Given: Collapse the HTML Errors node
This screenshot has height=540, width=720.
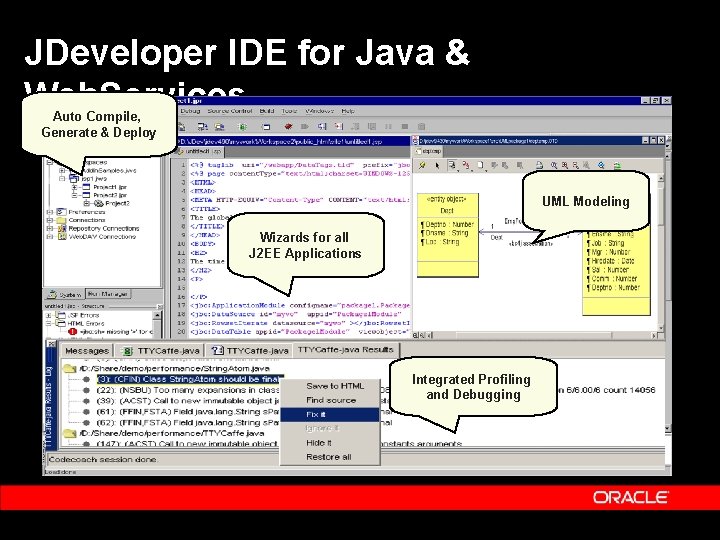Looking at the screenshot, I should tap(49, 323).
